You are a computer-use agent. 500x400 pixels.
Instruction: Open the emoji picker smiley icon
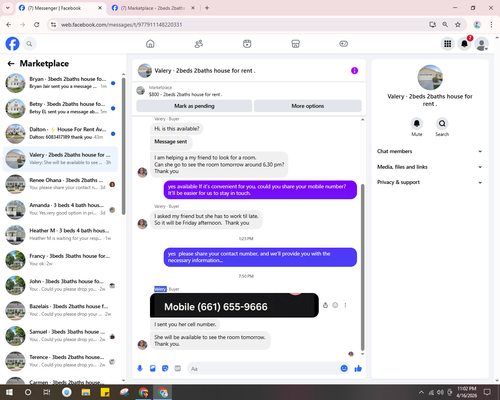point(344,368)
